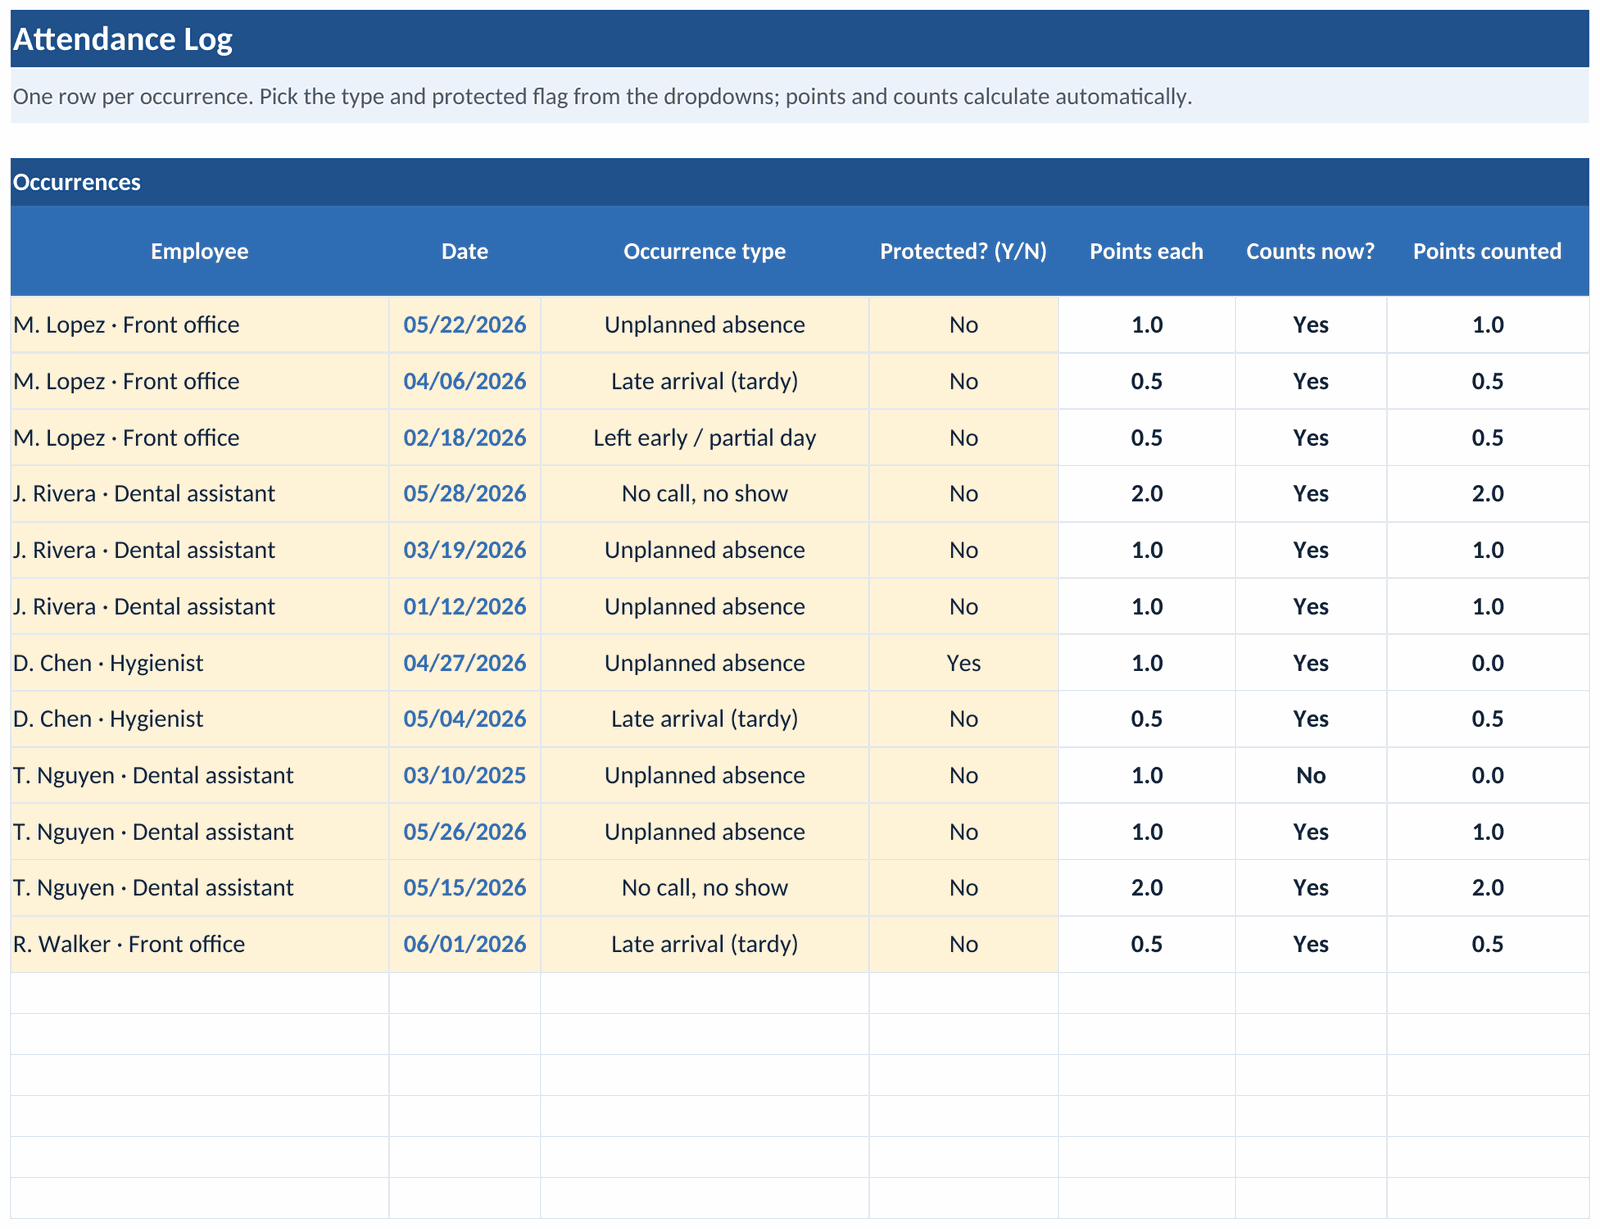This screenshot has height=1229, width=1600.
Task: Click first empty Employee cell below R. Walker
Action: tap(200, 993)
